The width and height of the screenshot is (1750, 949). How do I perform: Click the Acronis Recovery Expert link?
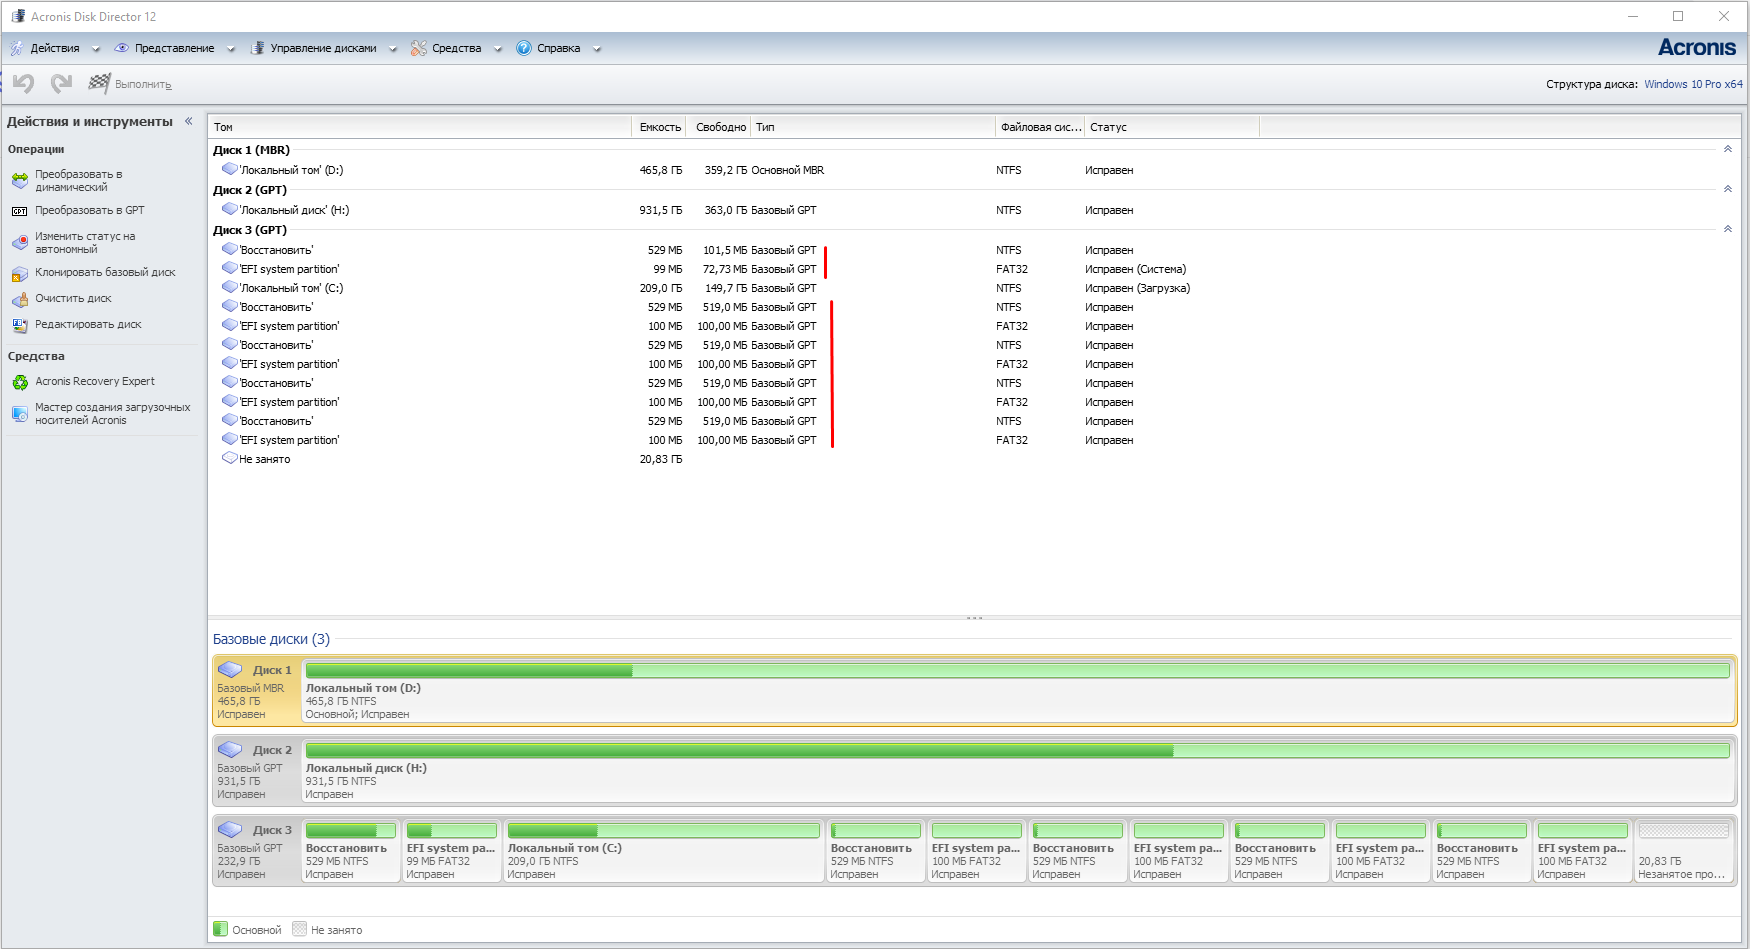coord(95,381)
